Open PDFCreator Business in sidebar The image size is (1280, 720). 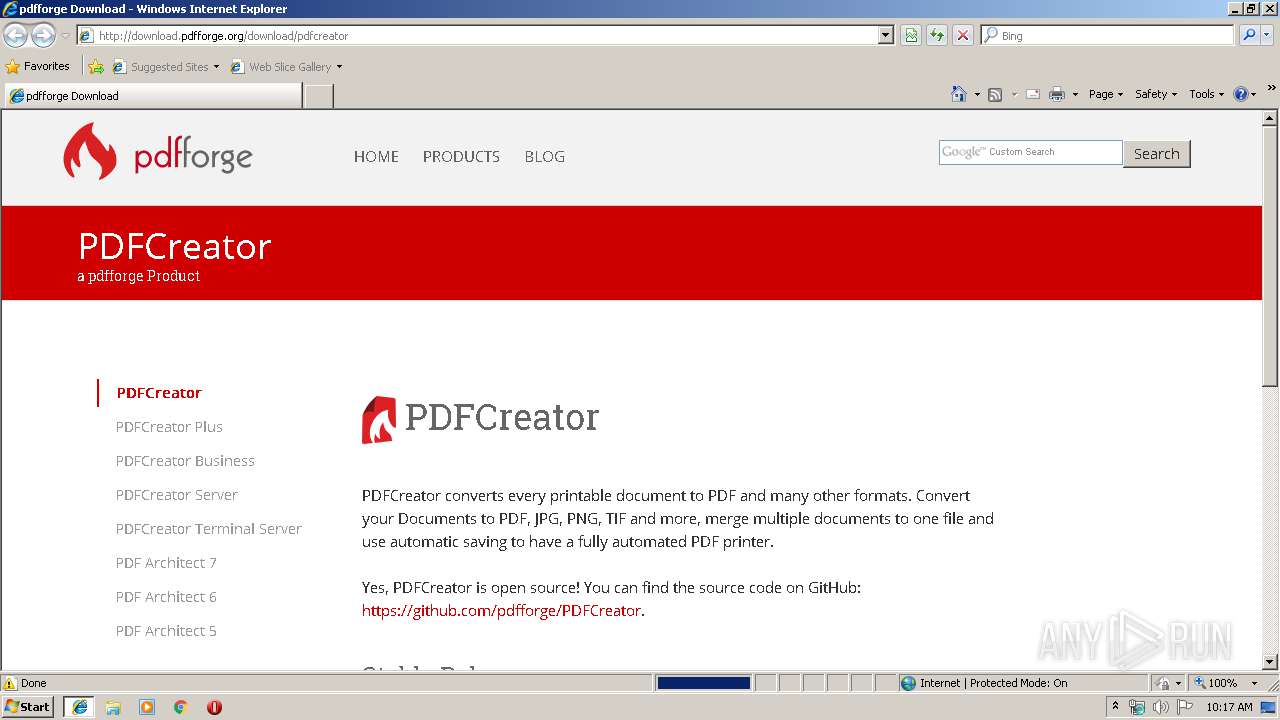coord(185,461)
